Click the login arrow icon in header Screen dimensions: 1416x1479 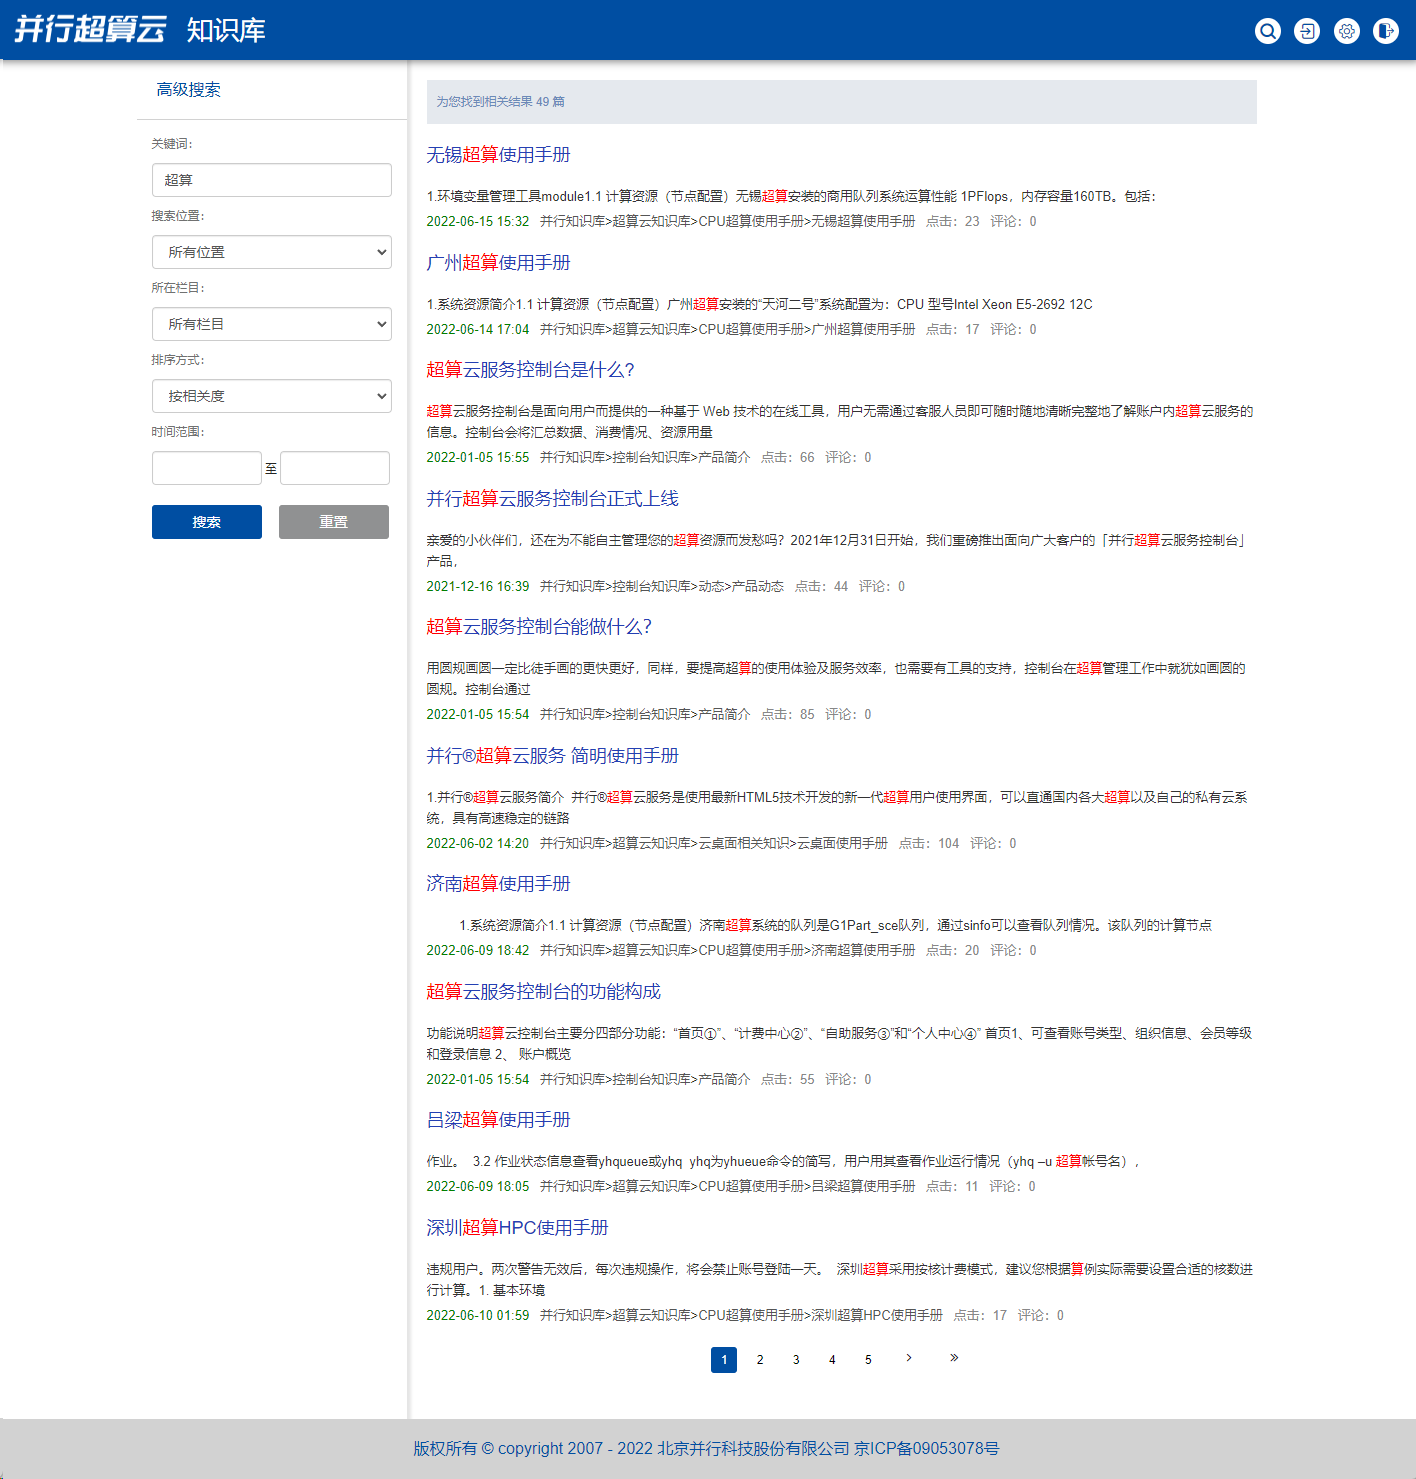(1307, 31)
